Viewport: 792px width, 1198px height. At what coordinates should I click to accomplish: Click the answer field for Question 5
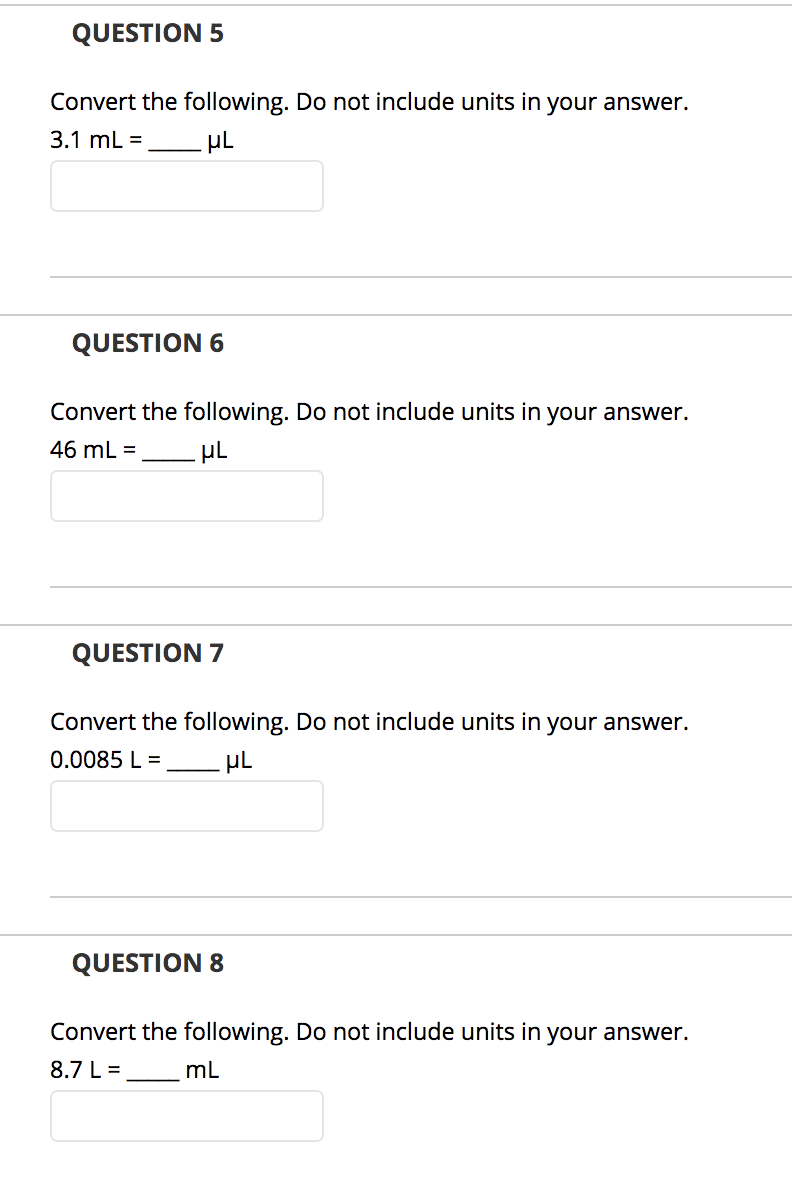tap(186, 186)
